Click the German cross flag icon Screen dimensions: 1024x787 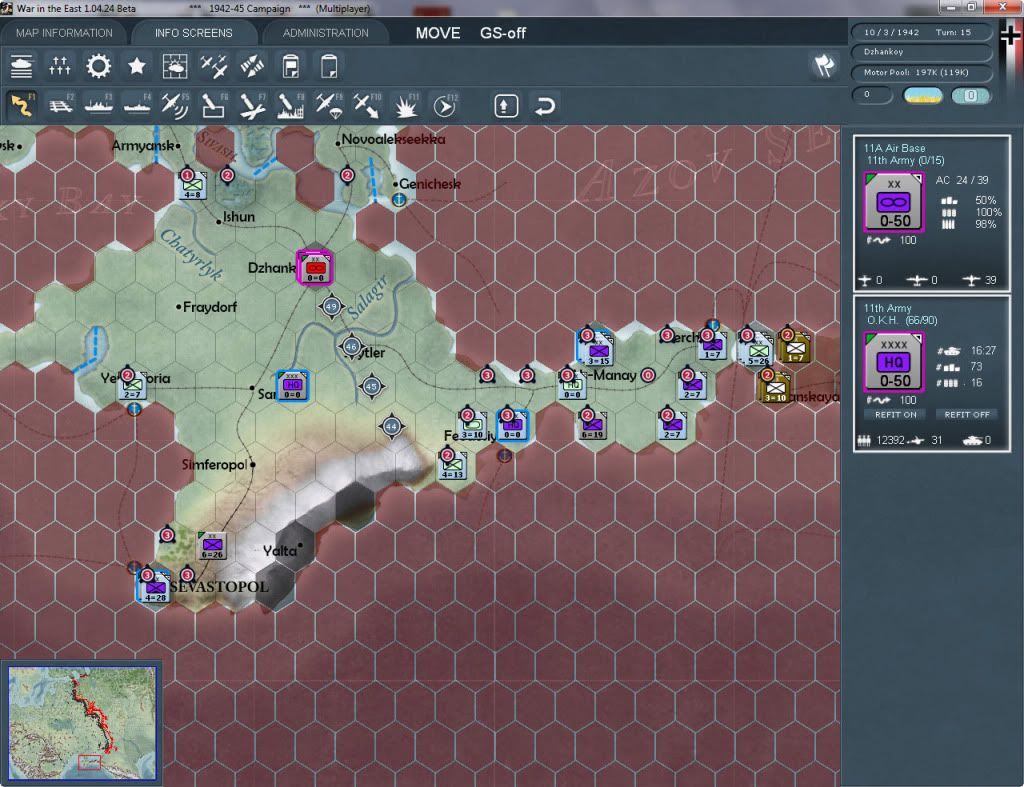pos(1010,34)
